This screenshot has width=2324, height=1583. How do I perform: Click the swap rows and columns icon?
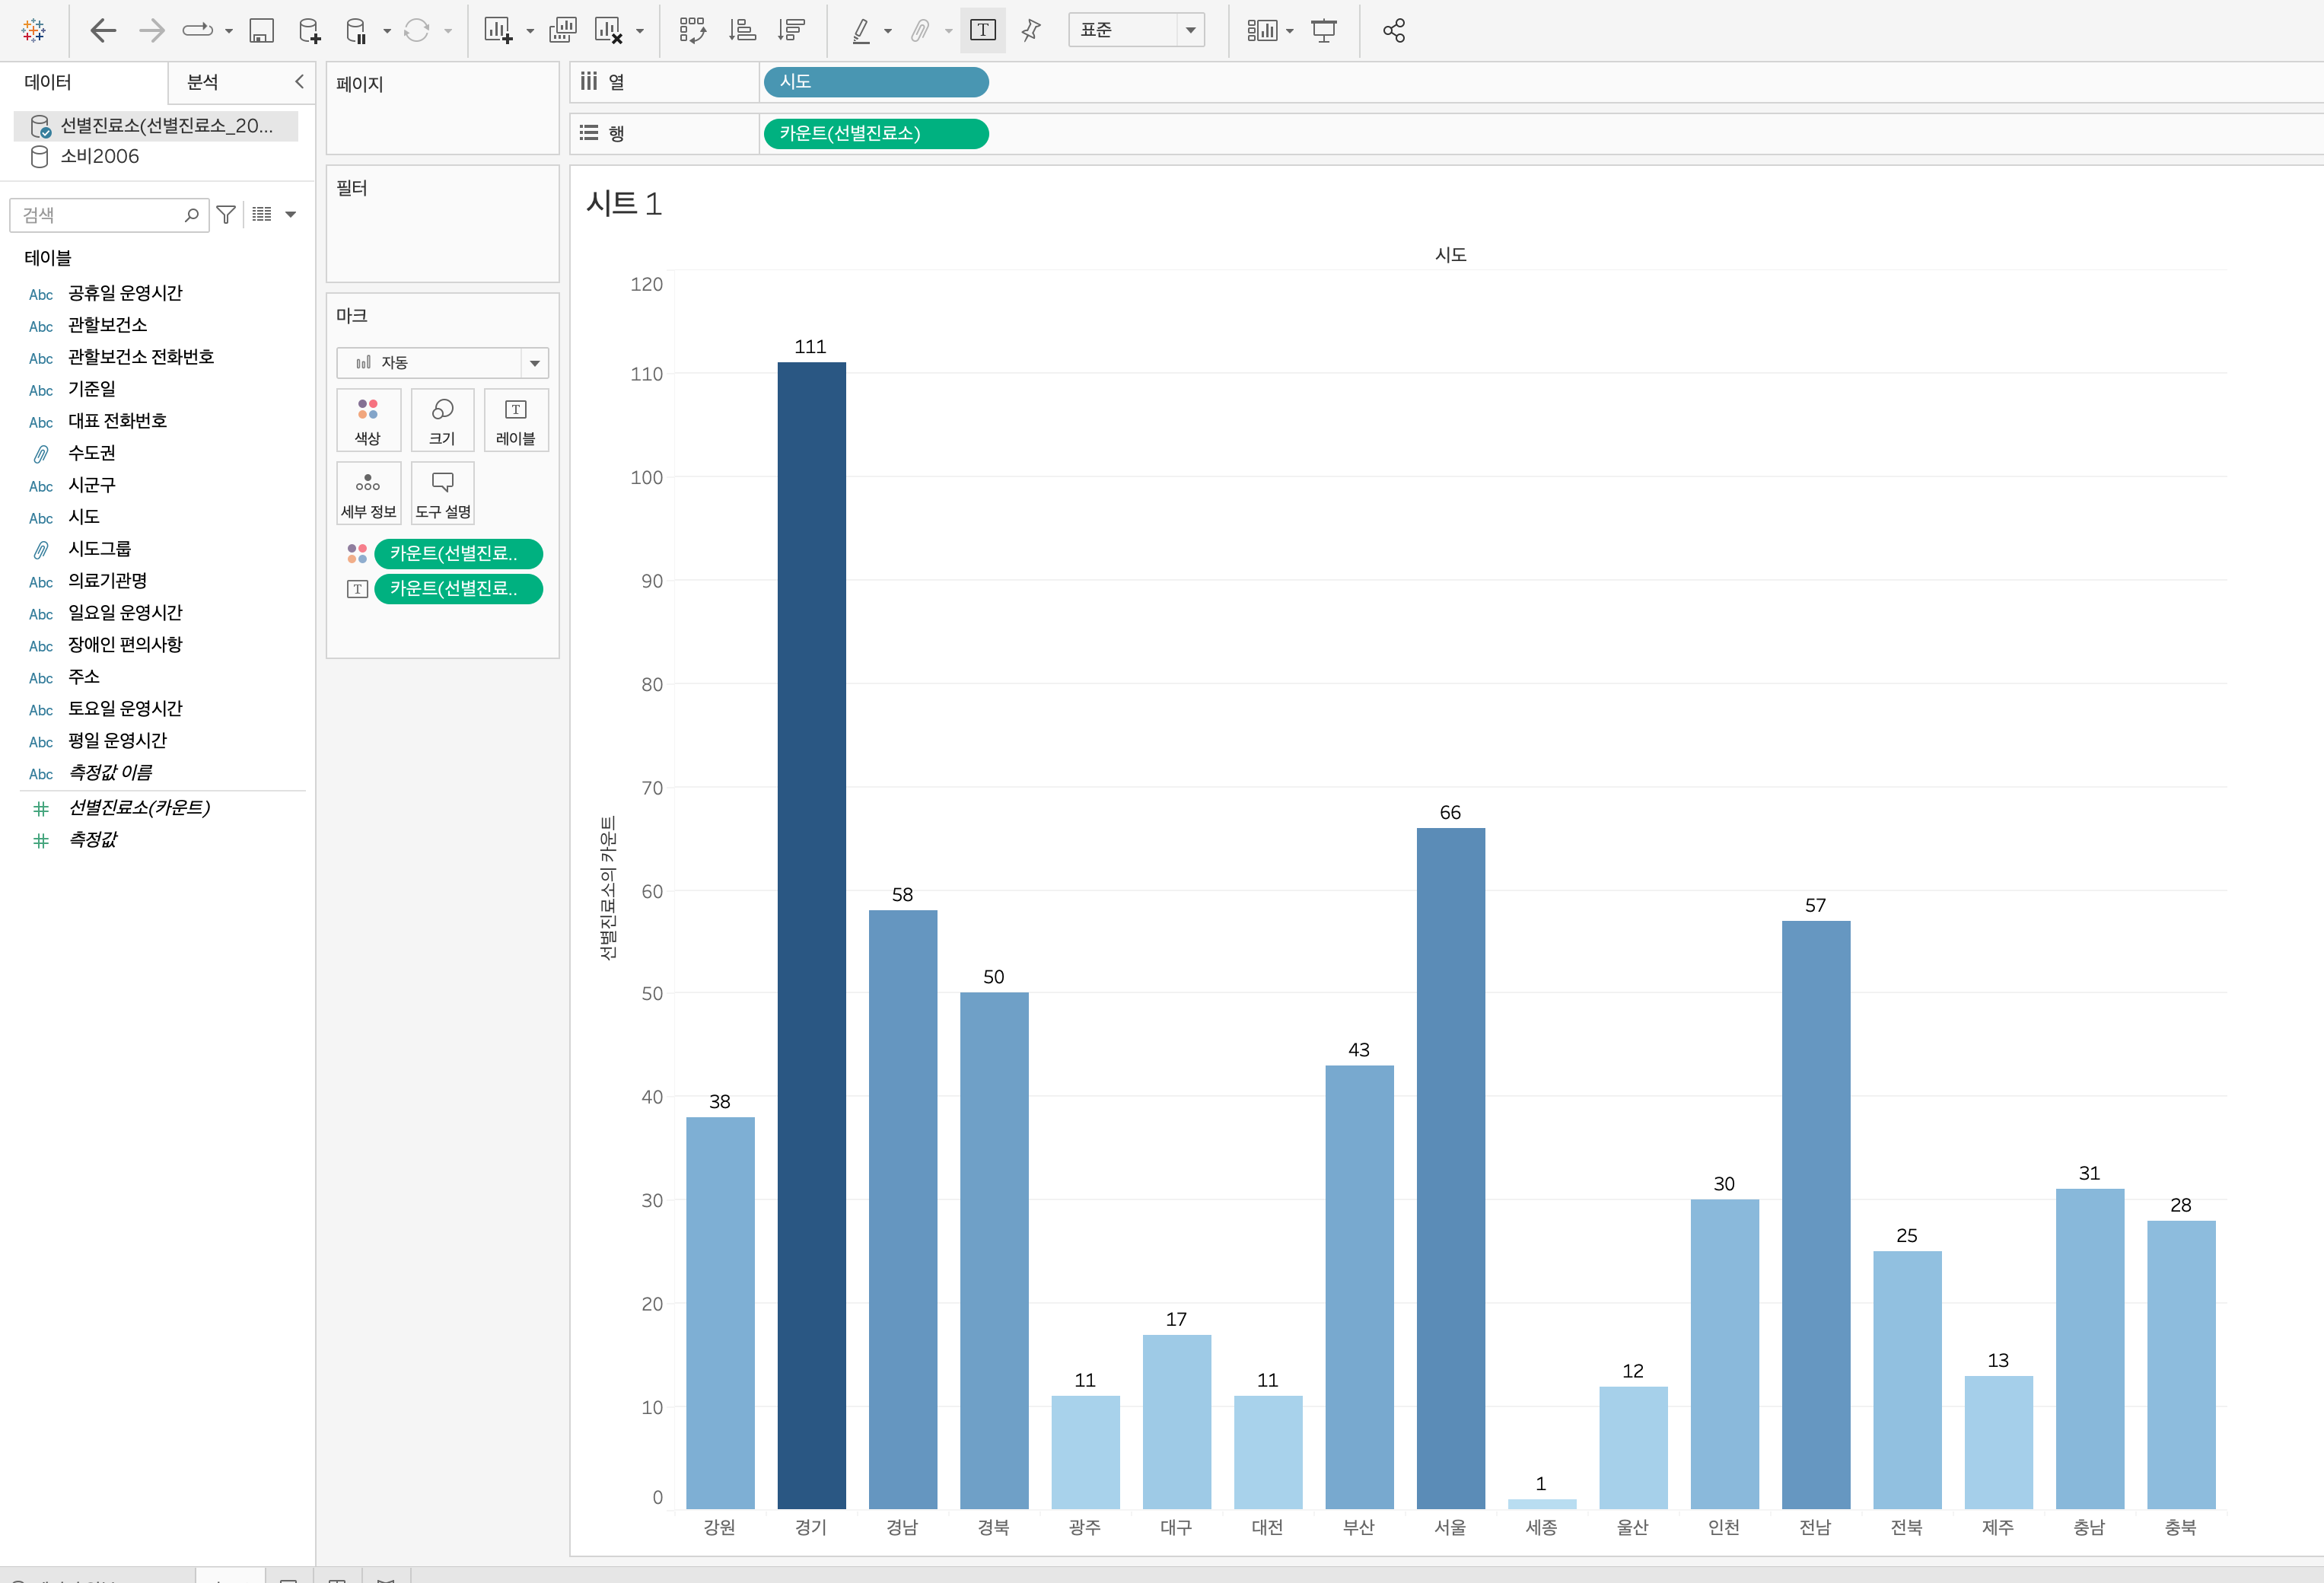point(692,31)
